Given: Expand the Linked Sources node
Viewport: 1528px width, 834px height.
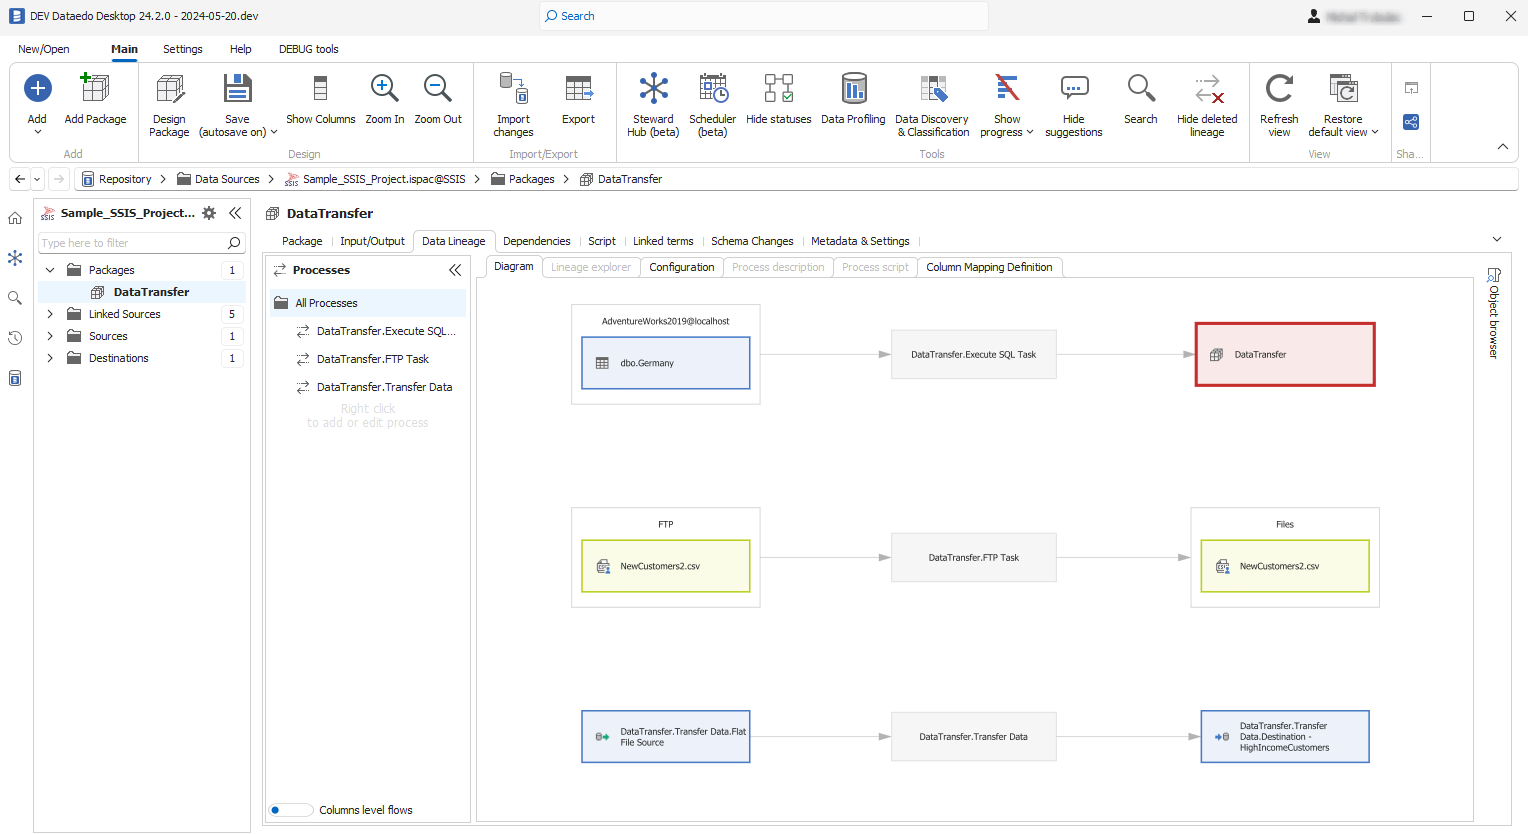Looking at the screenshot, I should pos(50,314).
